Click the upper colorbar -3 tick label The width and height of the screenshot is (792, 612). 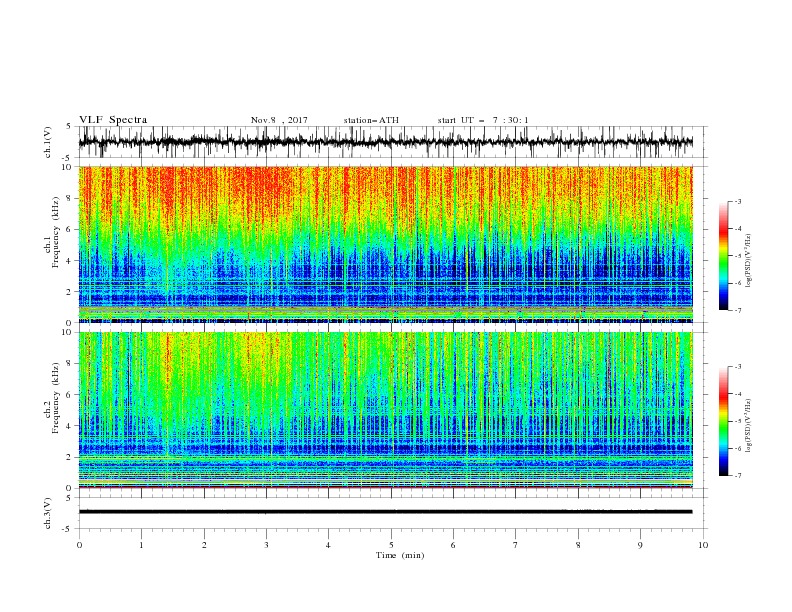(x=738, y=201)
